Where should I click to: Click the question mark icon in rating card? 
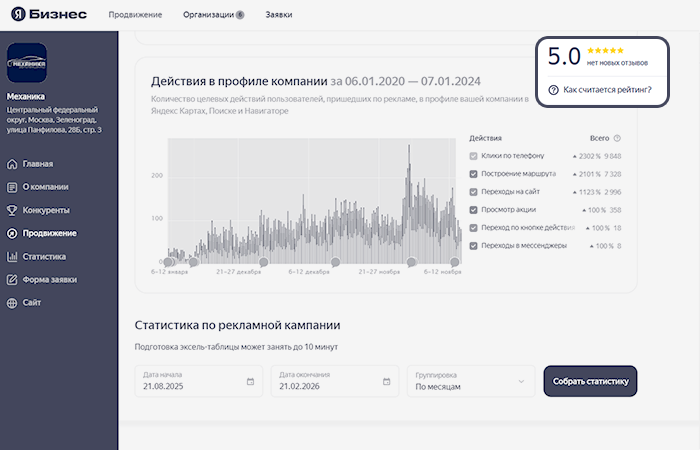coord(553,90)
